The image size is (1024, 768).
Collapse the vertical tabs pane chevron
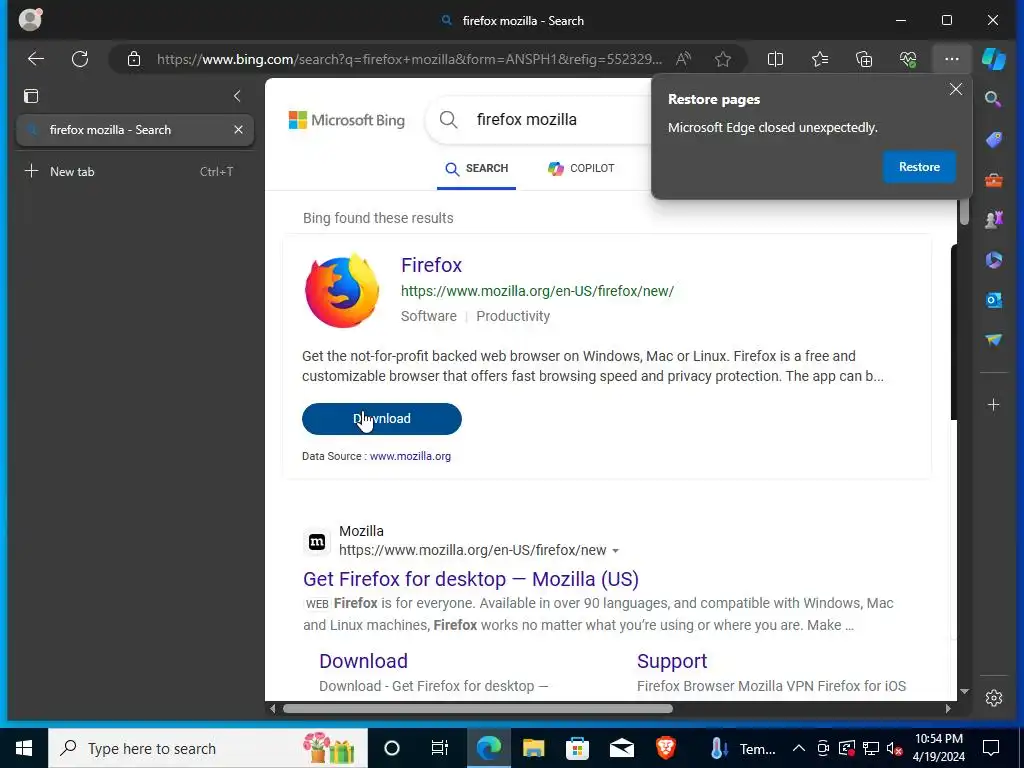pos(237,96)
